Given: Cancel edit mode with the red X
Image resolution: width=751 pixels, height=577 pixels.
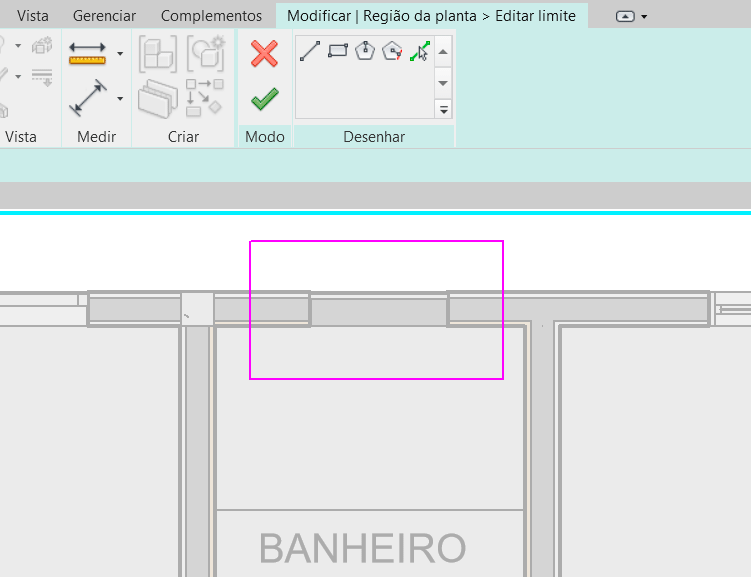Looking at the screenshot, I should 264,54.
